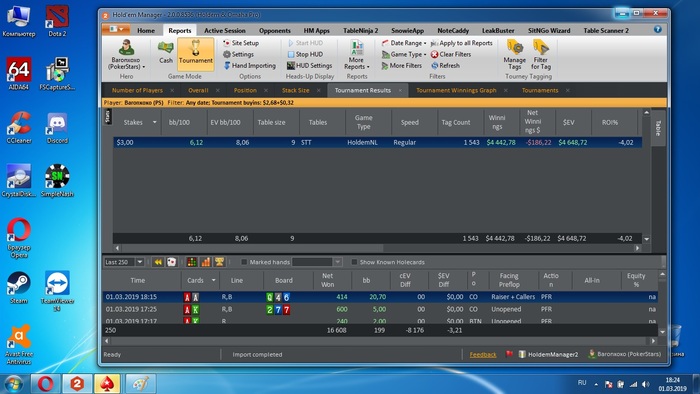Screen dimensions: 700x394
Task: Switch to the Overall report tab
Action: point(198,90)
